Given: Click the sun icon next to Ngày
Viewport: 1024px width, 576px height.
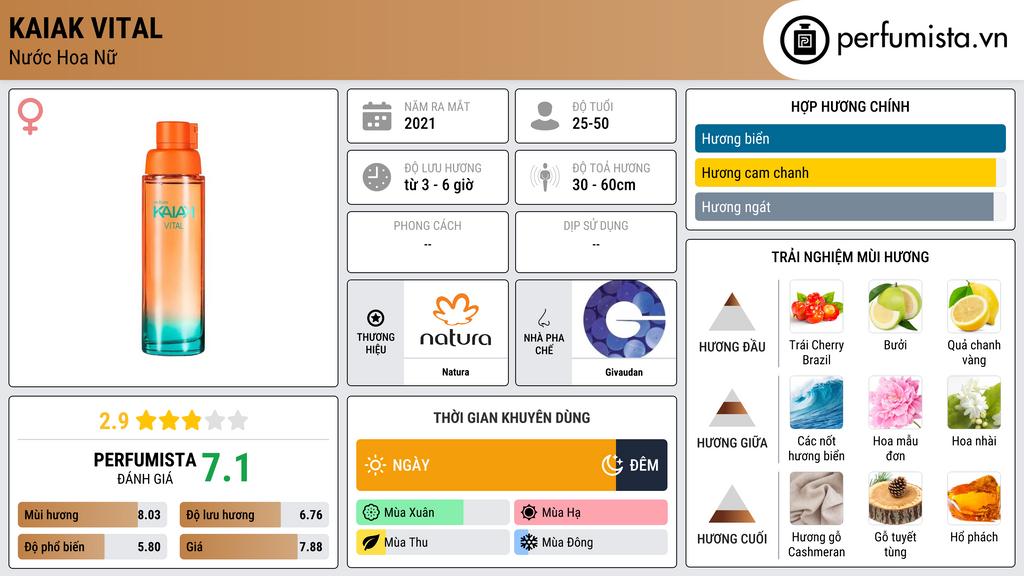Looking at the screenshot, I should (375, 465).
